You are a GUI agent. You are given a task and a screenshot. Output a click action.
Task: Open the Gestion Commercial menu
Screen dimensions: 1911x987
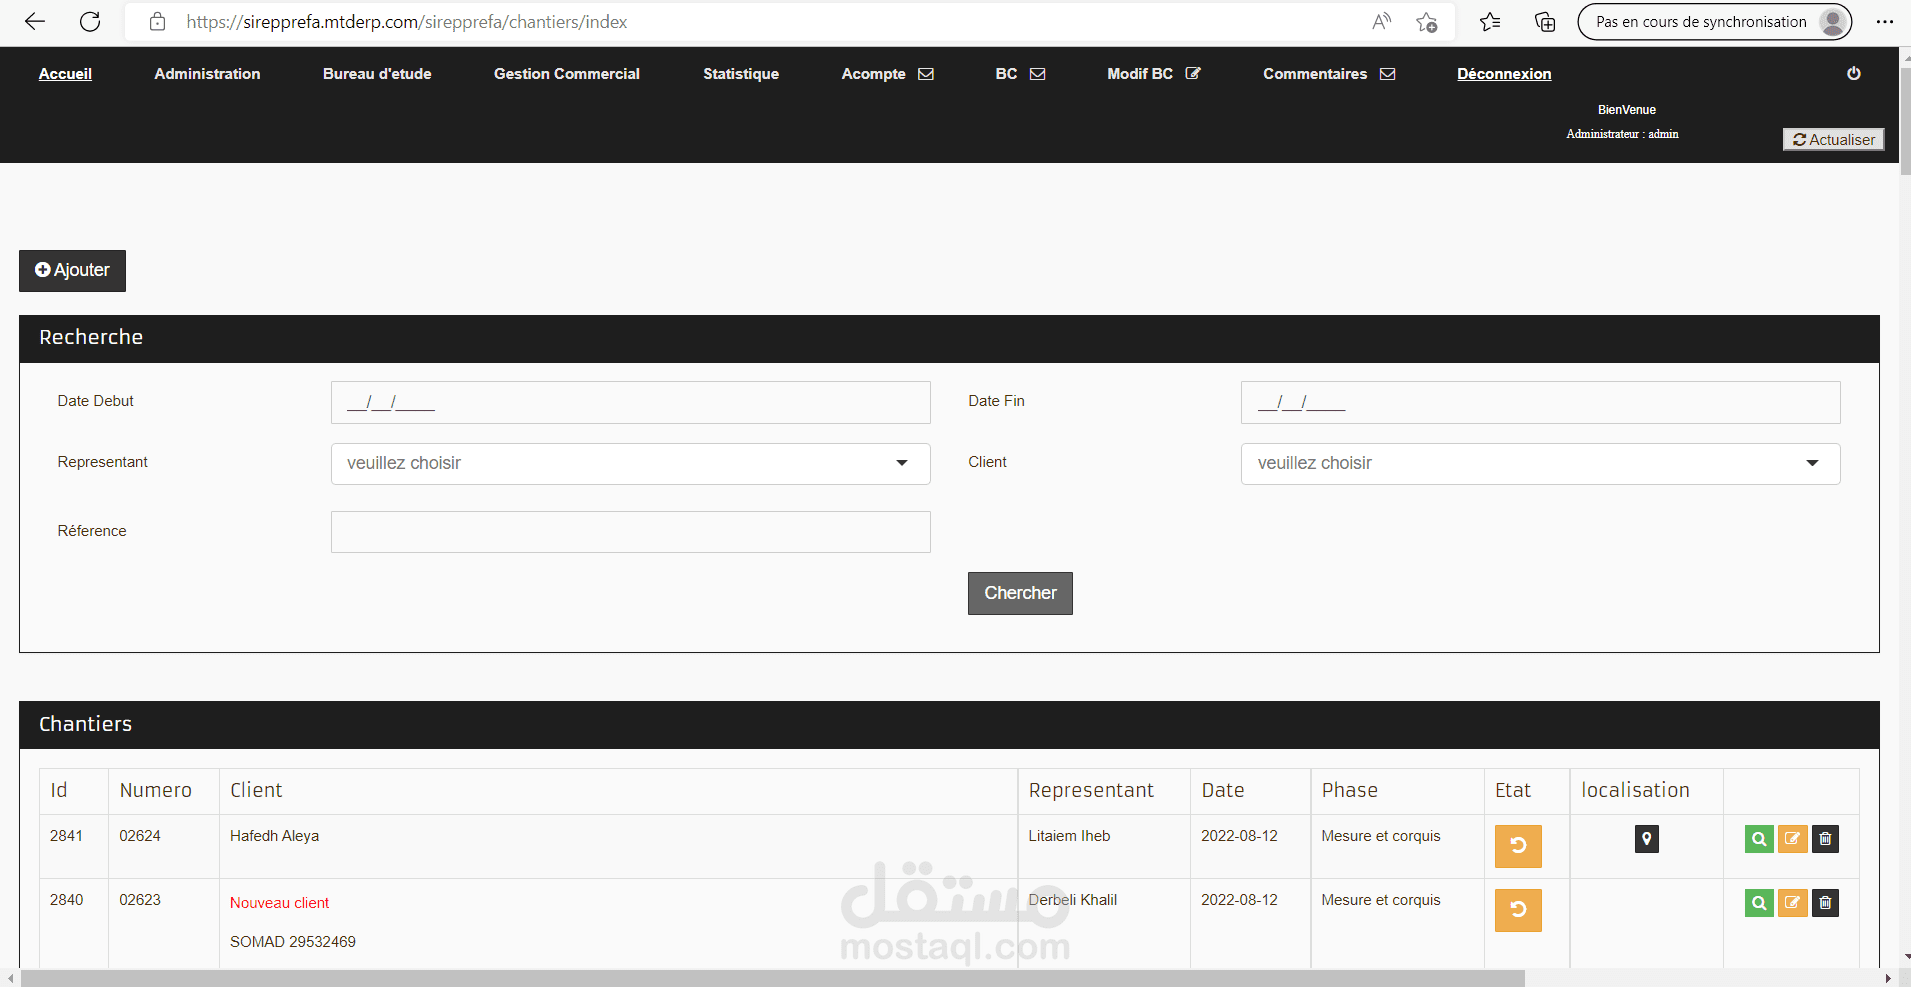pos(567,74)
